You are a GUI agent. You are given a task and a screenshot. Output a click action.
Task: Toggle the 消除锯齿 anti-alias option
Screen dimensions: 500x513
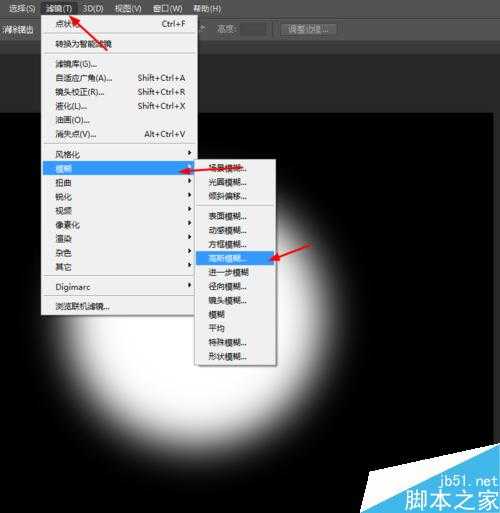(18, 30)
